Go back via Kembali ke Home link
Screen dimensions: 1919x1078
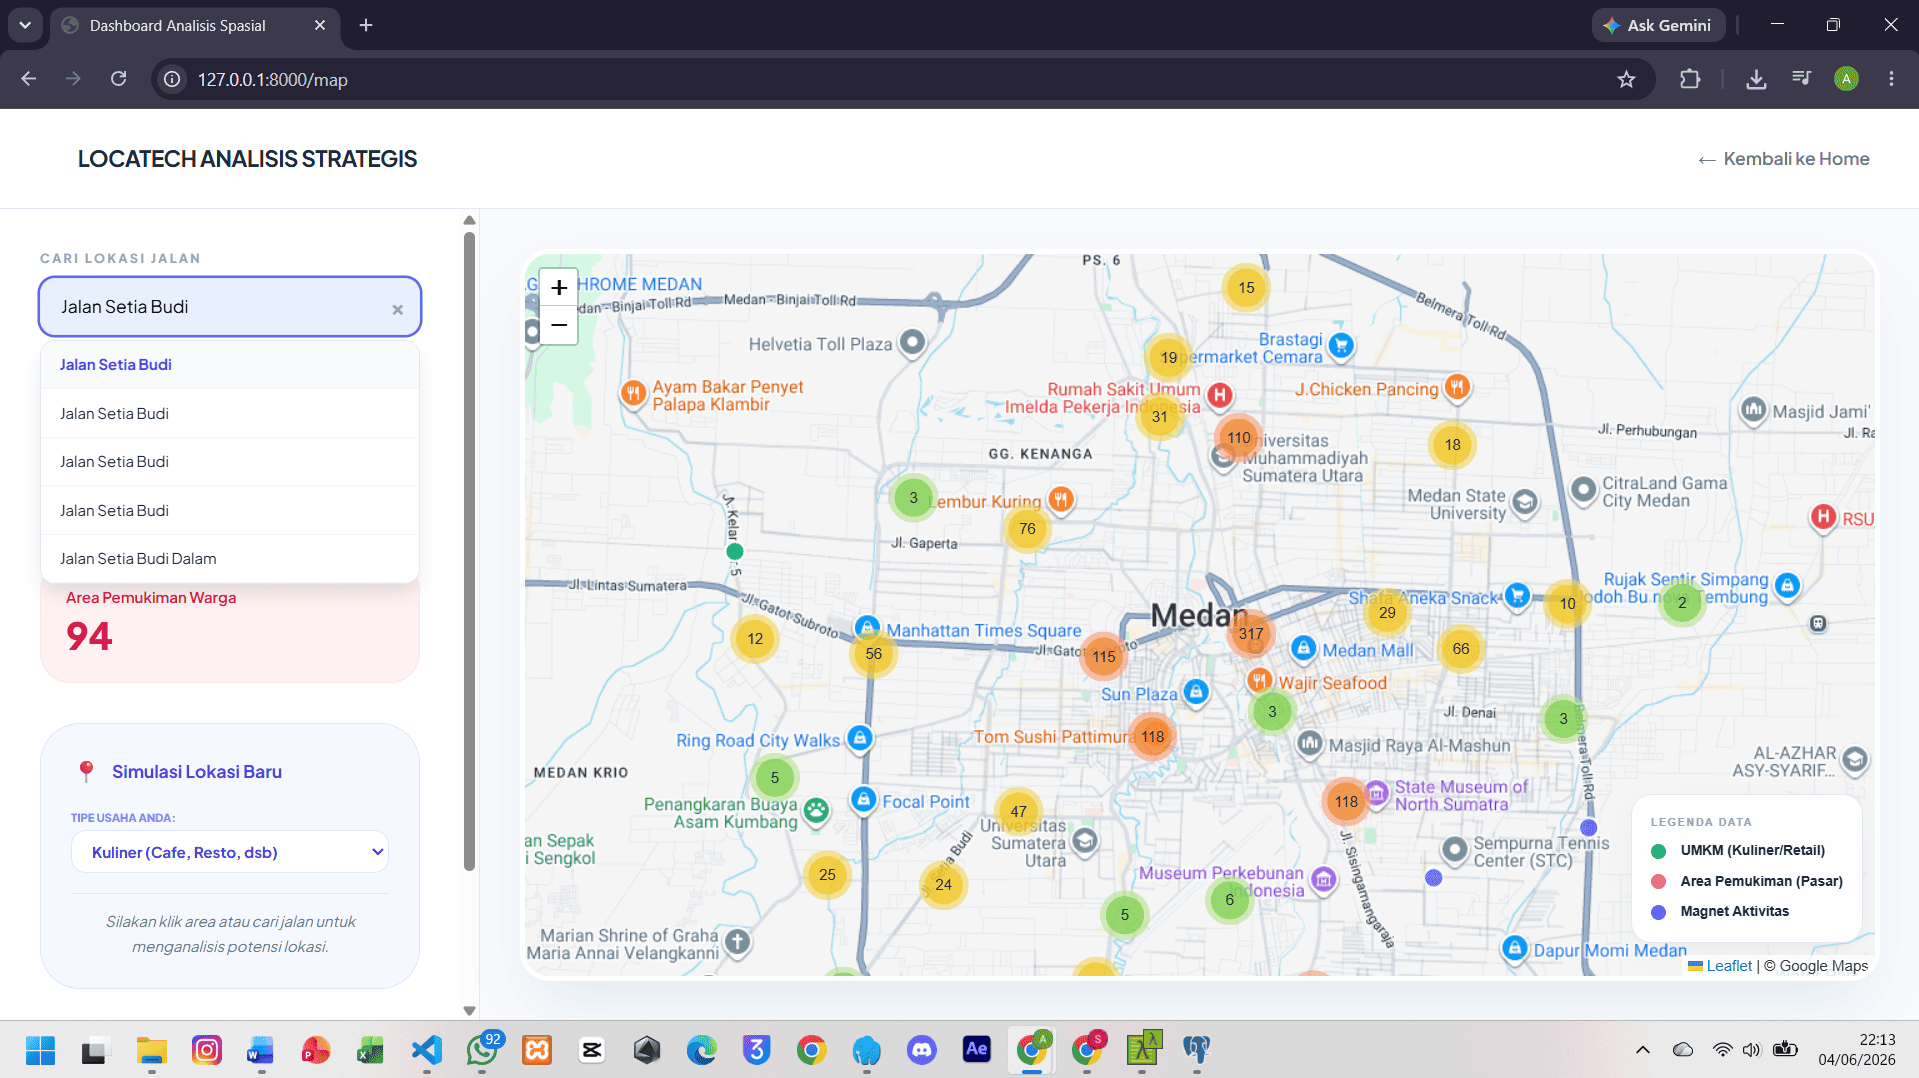pyautogui.click(x=1784, y=159)
